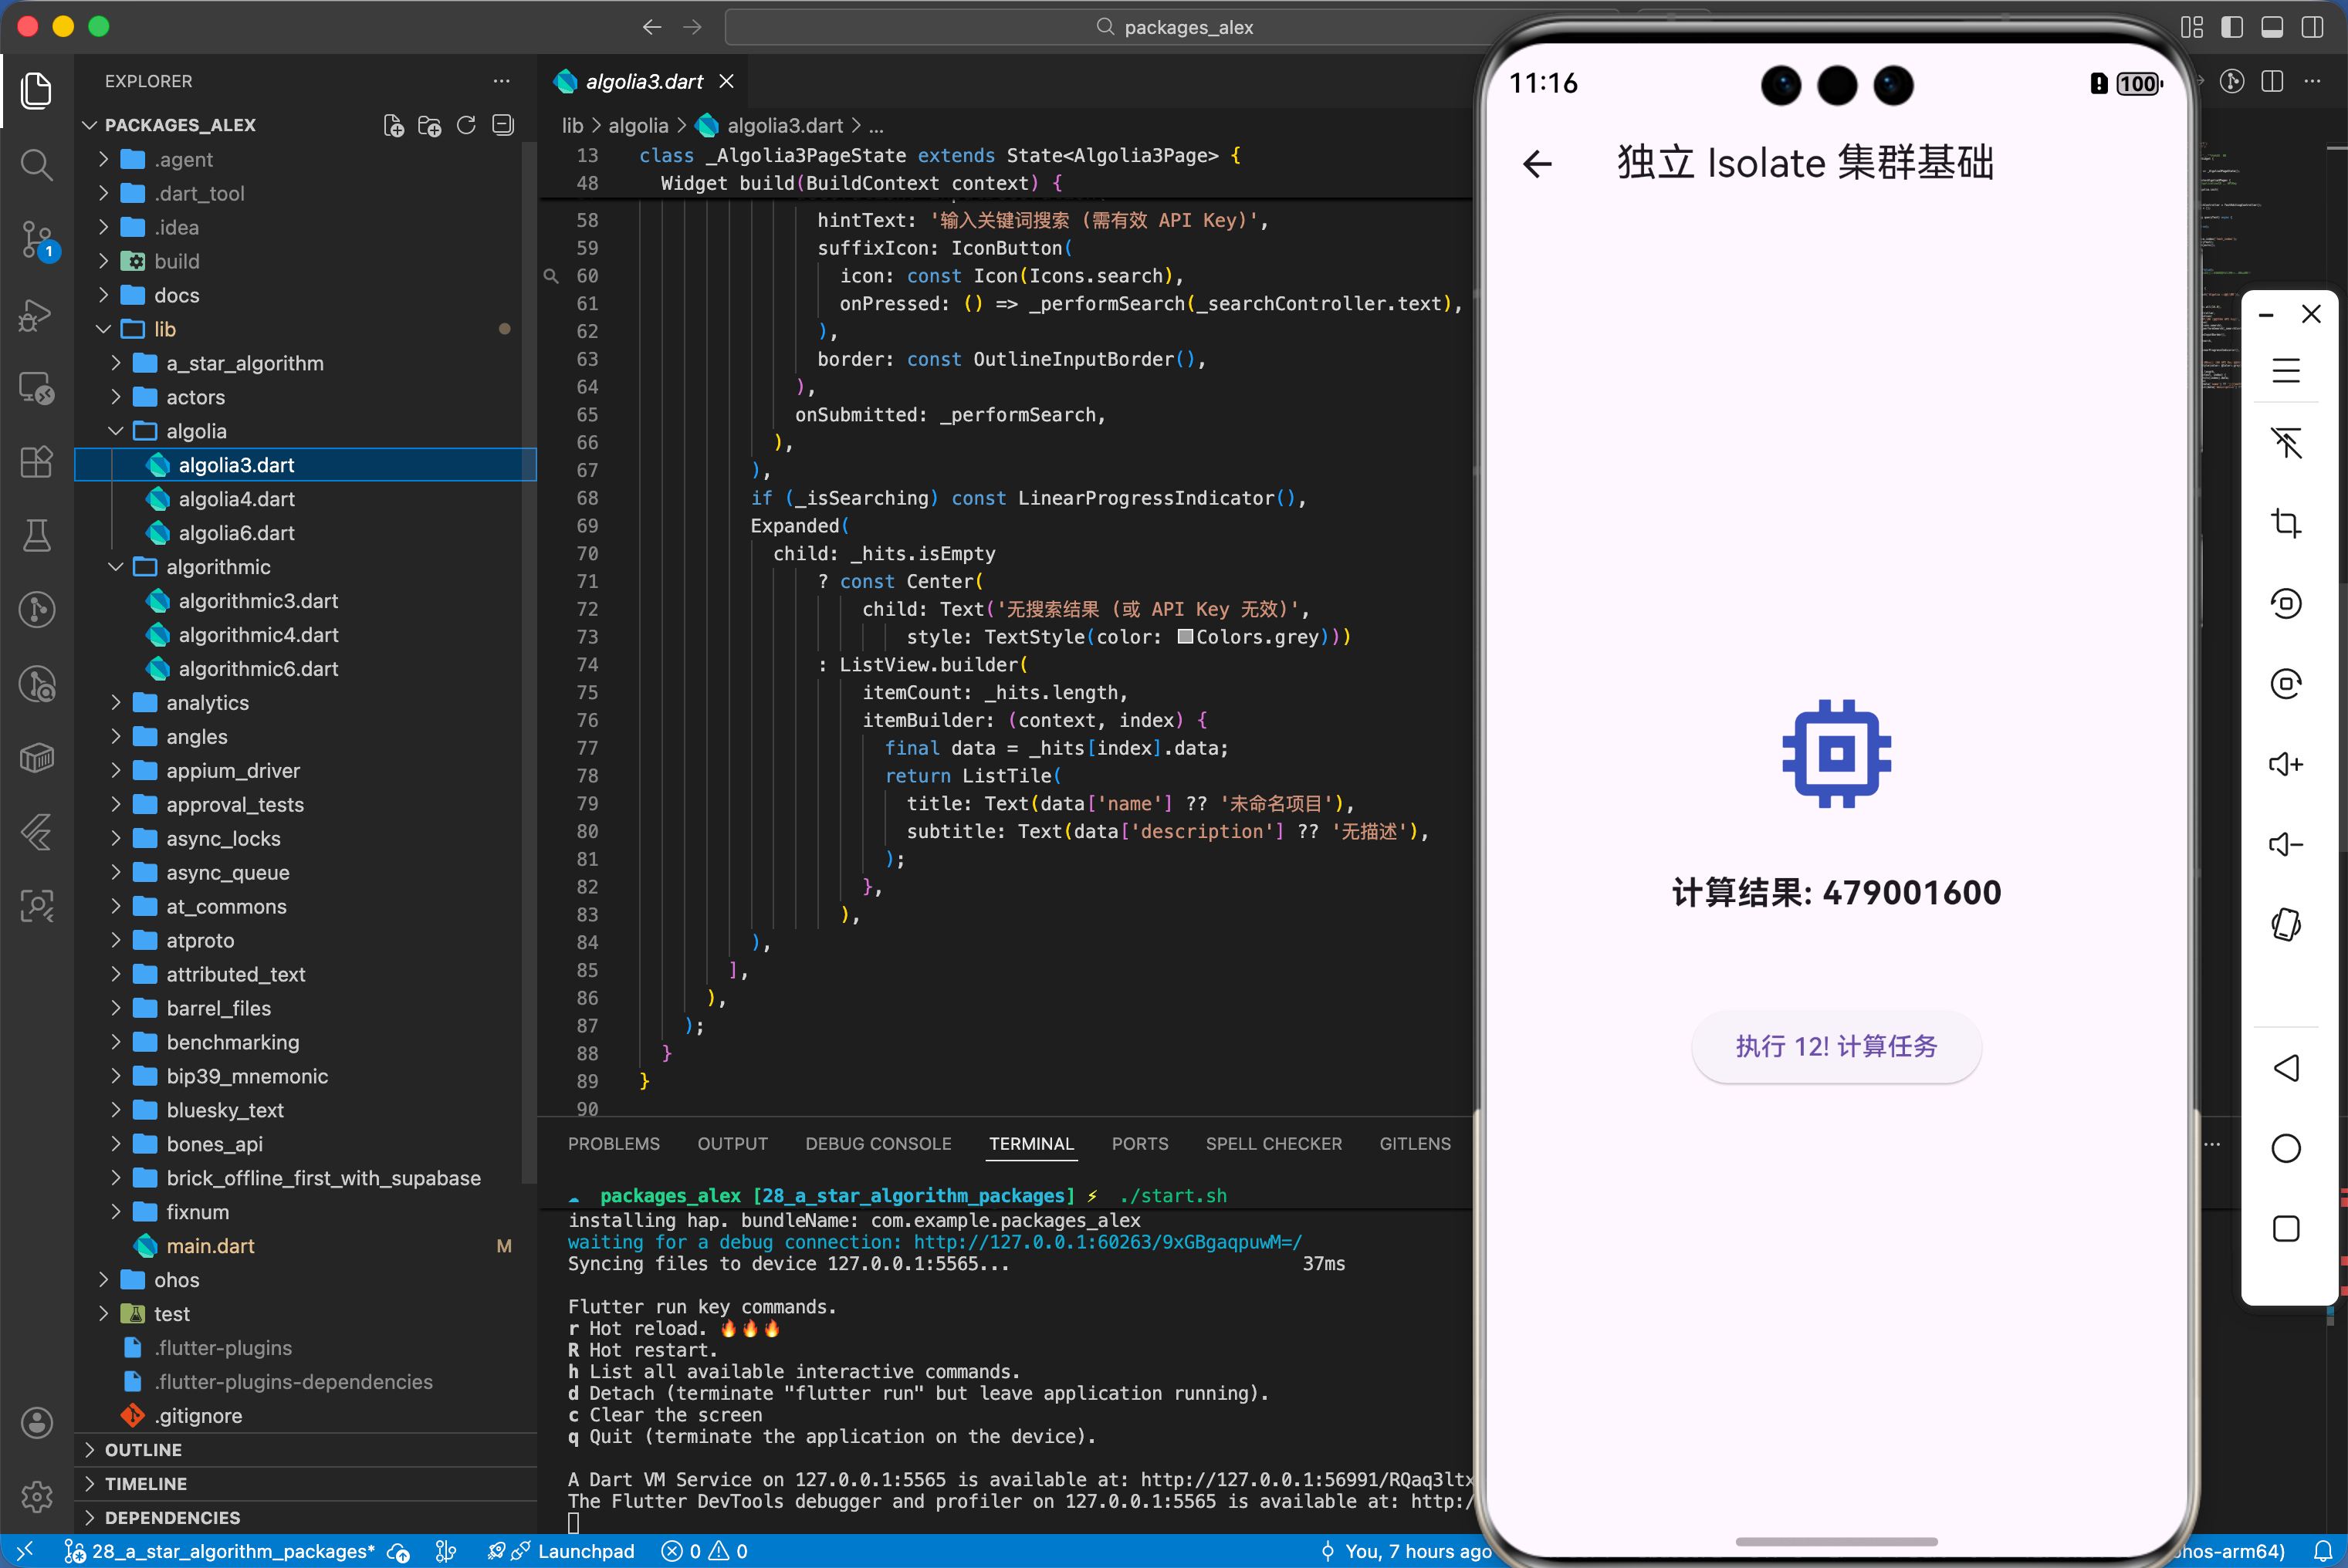Refresh the Explorer file tree
The width and height of the screenshot is (2348, 1568).
pos(466,125)
